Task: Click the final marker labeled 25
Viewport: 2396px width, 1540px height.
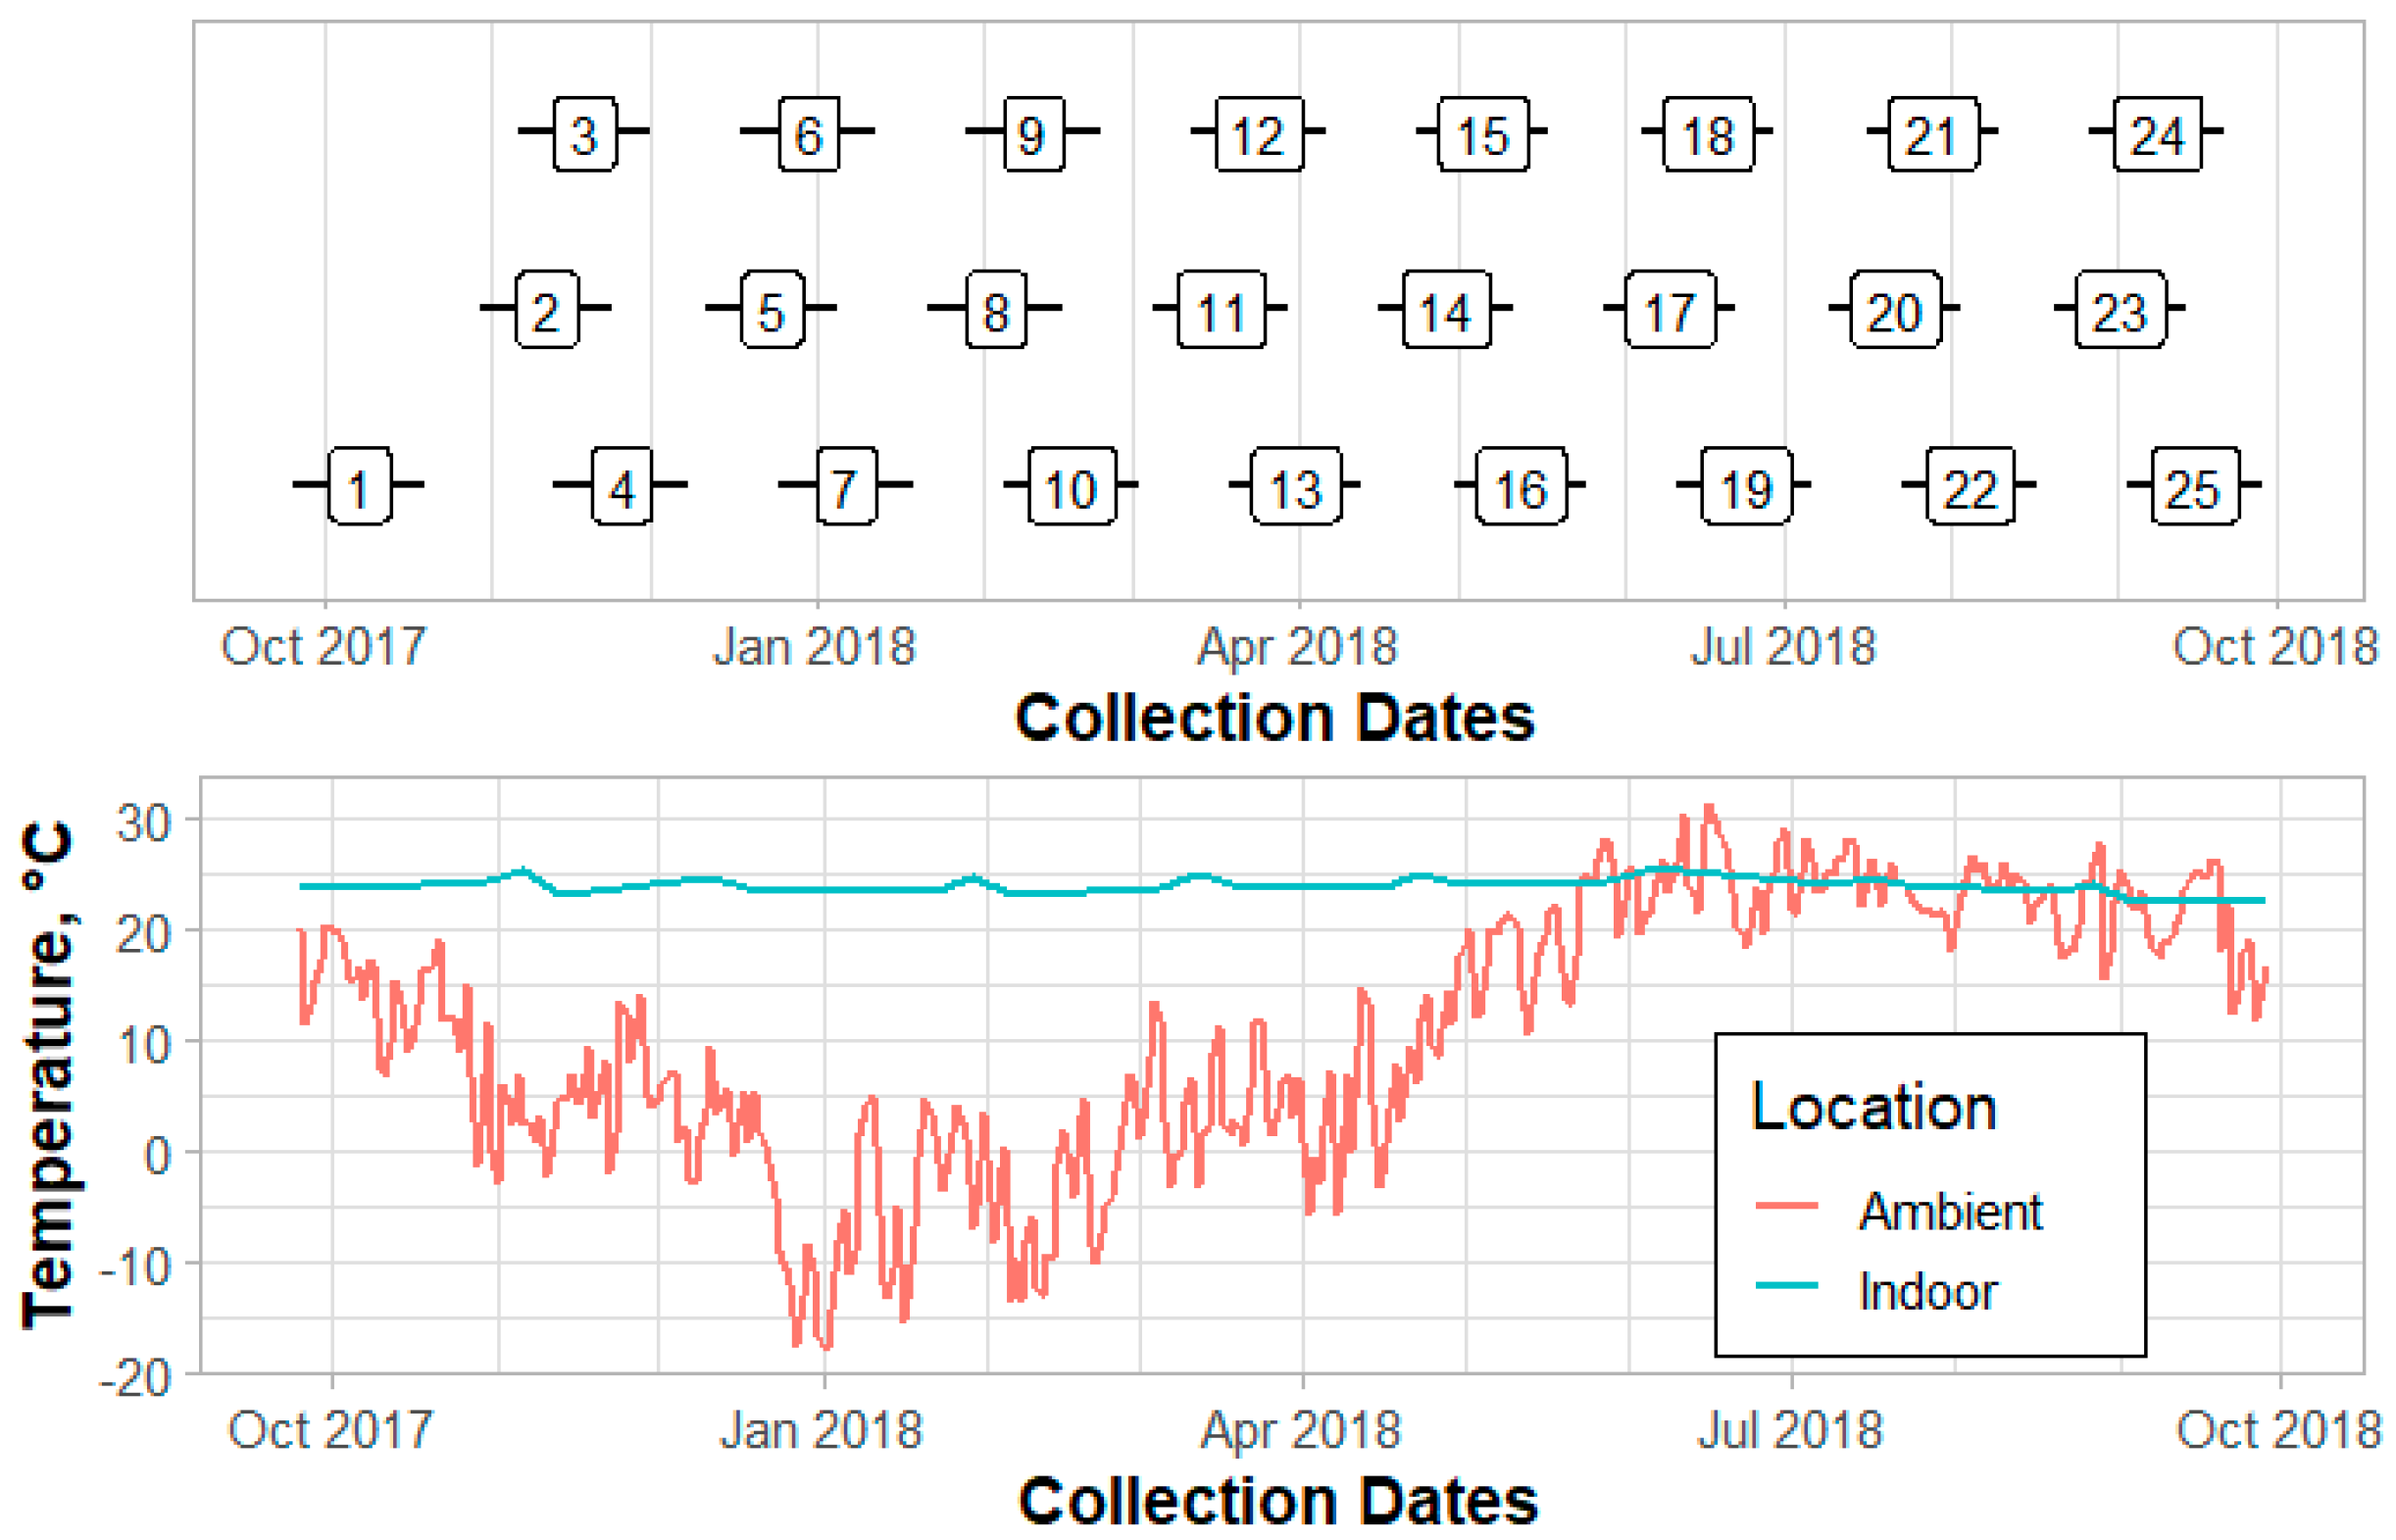Action: [2196, 486]
